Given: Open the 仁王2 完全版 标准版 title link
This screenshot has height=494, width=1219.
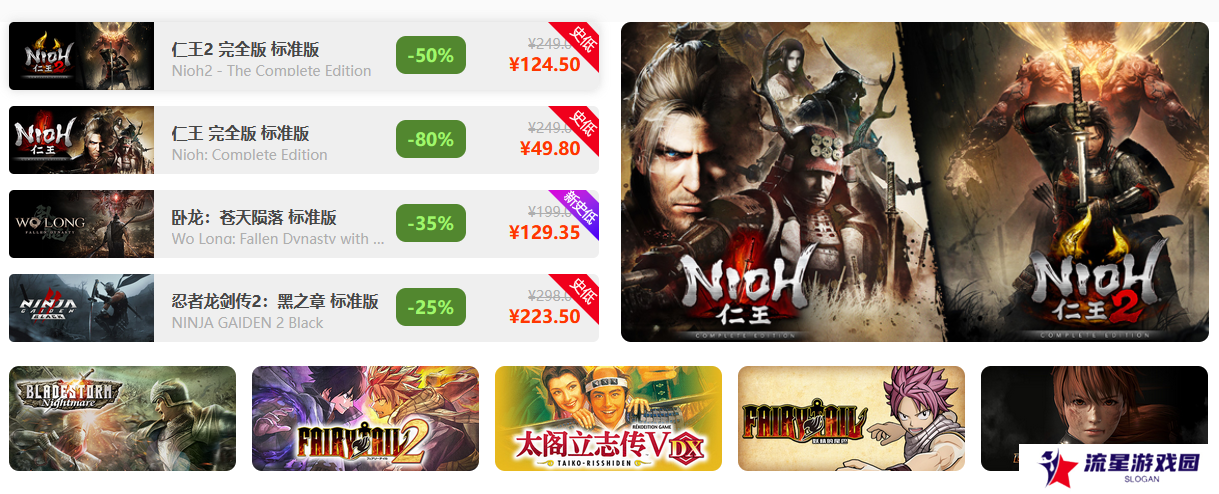Looking at the screenshot, I should 246,49.
